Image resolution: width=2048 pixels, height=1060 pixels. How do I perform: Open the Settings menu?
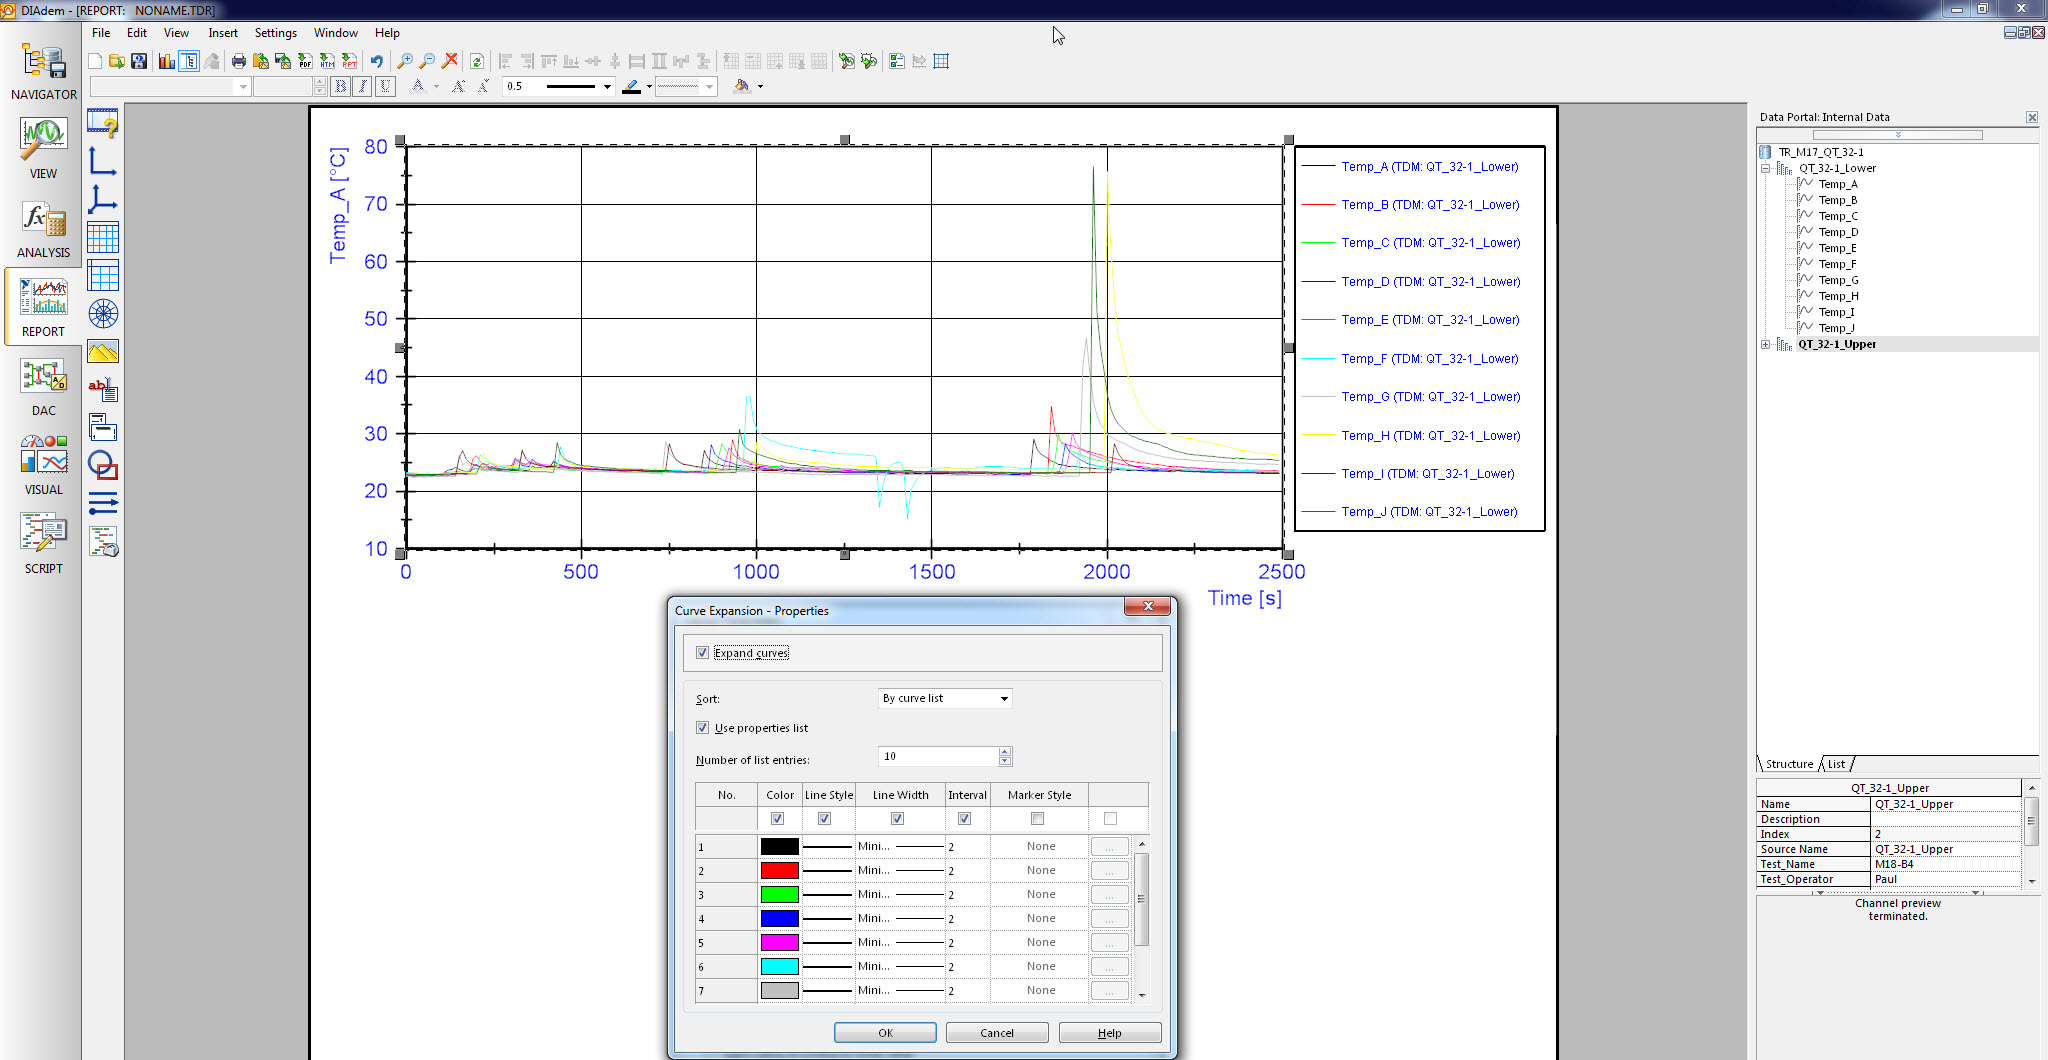[x=276, y=33]
